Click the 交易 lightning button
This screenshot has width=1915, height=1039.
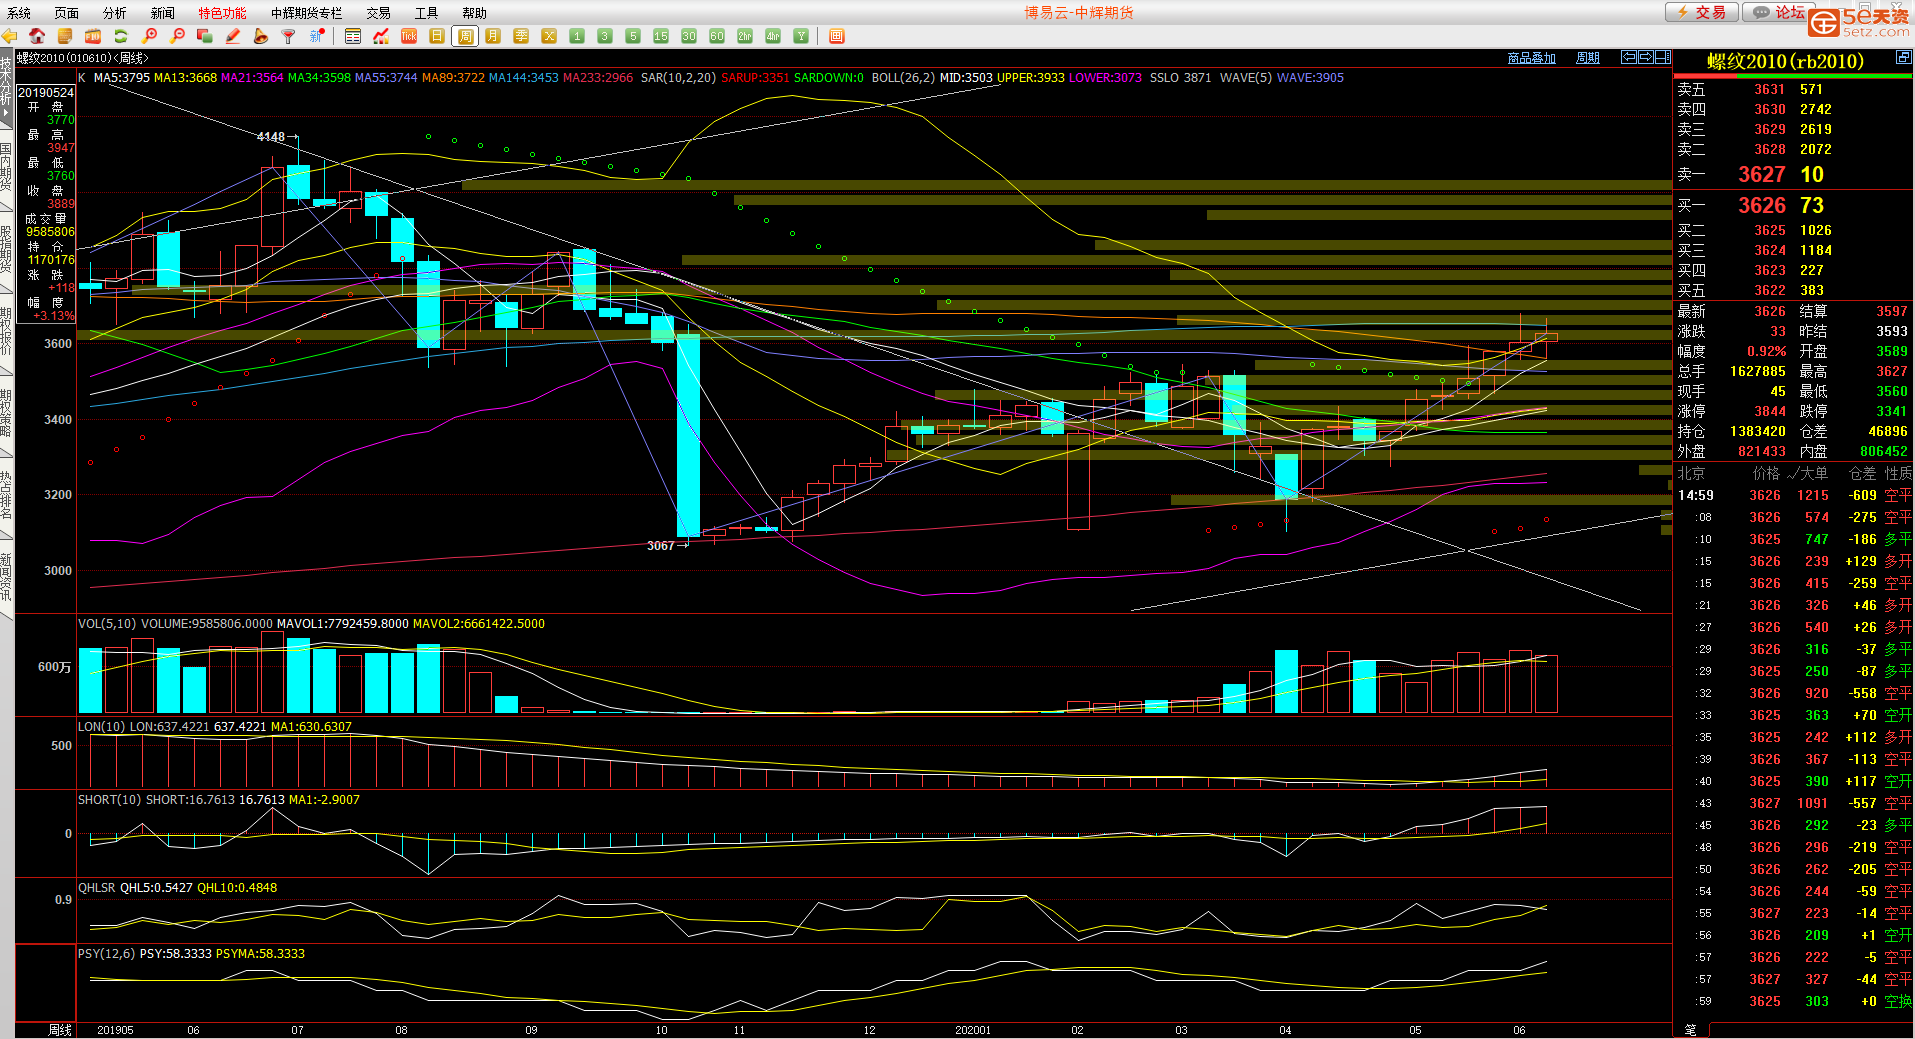pos(1702,12)
